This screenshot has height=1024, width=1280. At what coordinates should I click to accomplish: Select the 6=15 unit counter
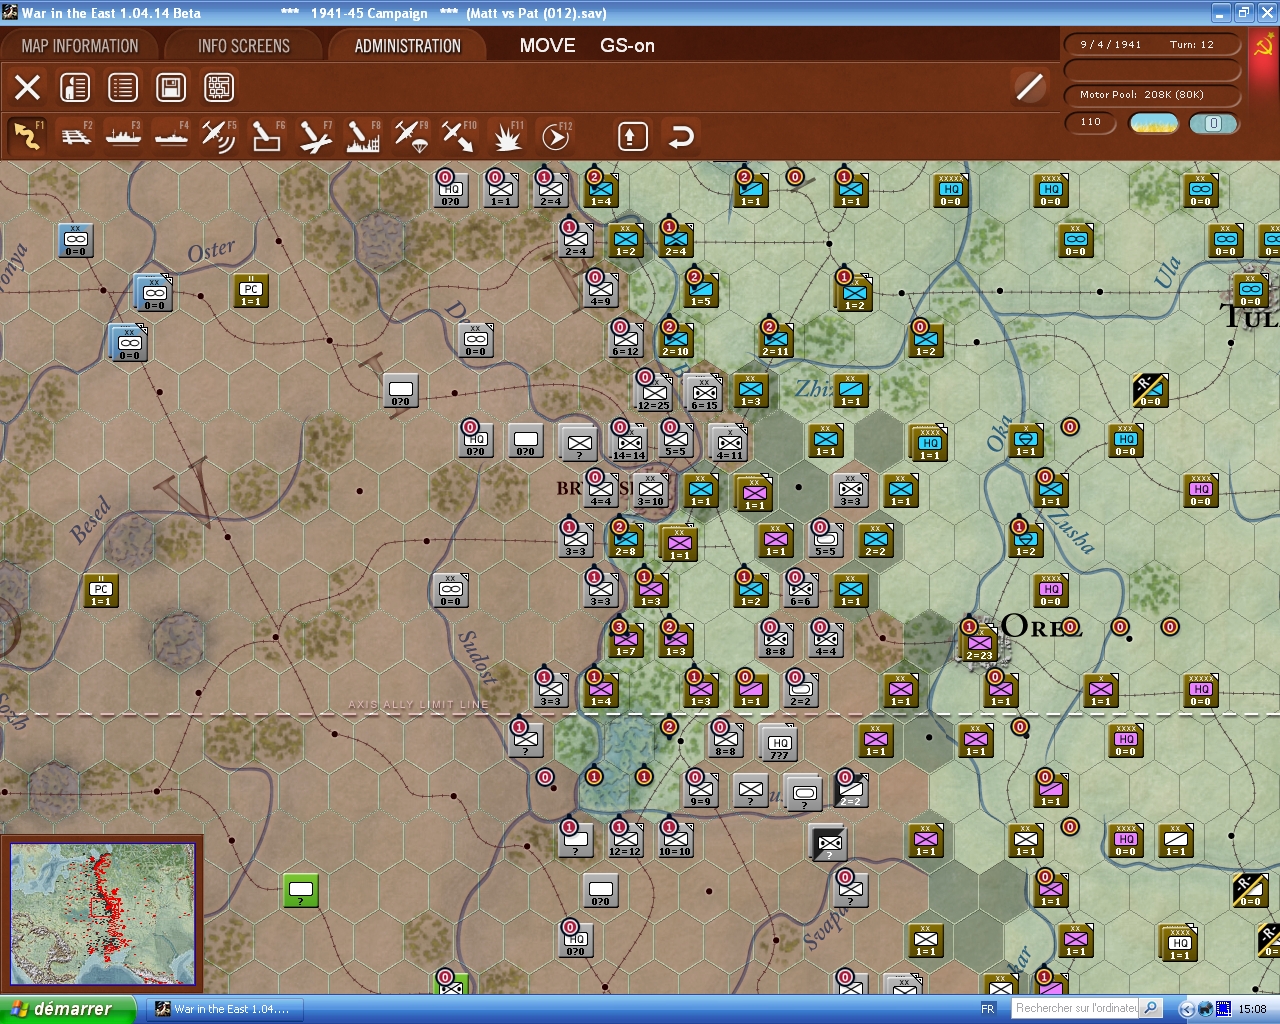click(704, 393)
